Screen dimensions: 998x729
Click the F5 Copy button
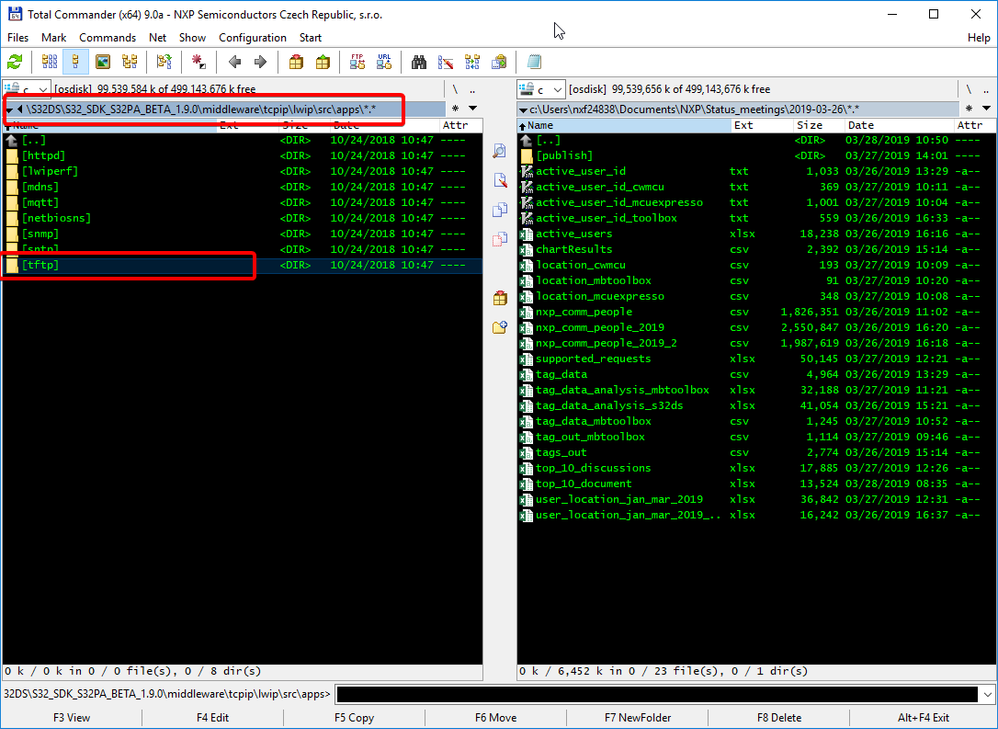click(x=354, y=718)
